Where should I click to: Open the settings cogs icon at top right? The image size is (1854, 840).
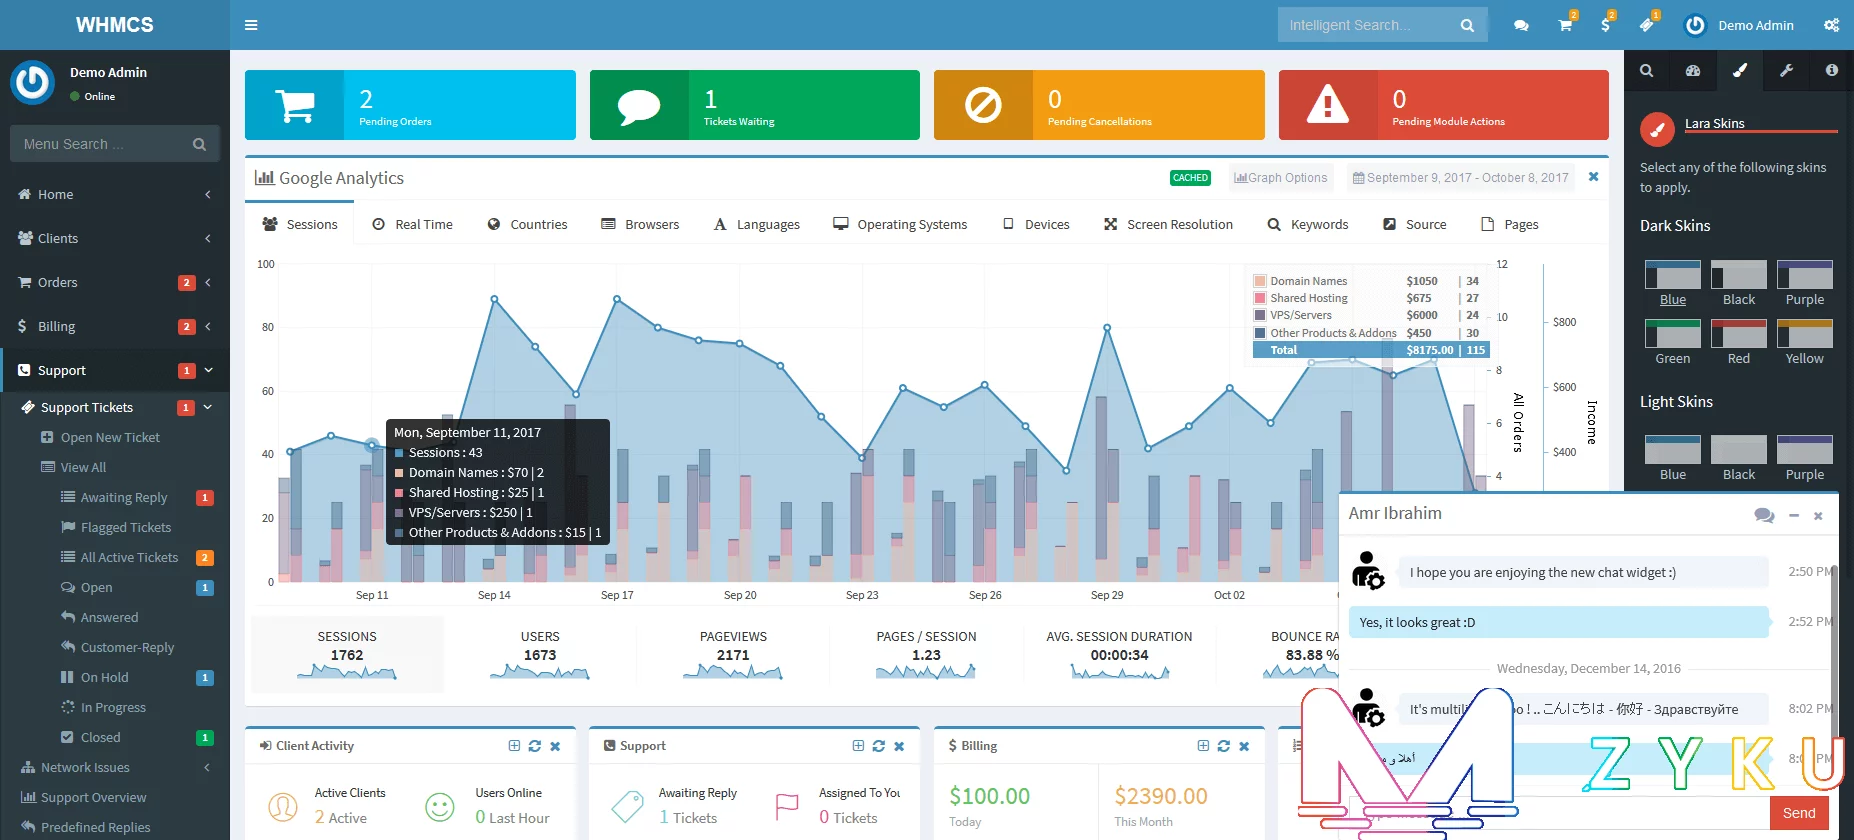point(1831,25)
